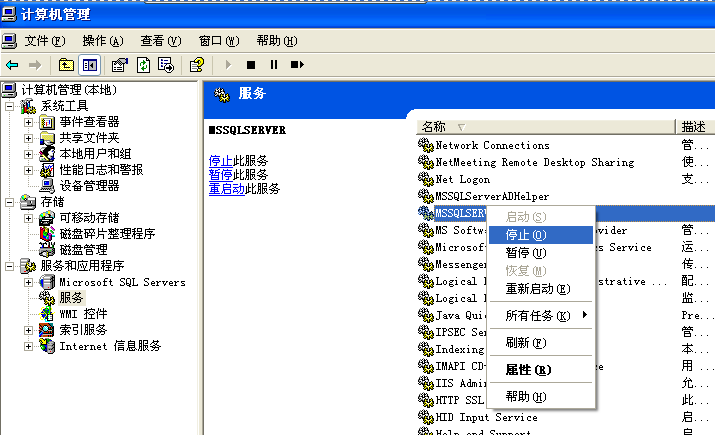Select NetMeeting Remote Desktop Sharing service
The width and height of the screenshot is (715, 435).
535,162
